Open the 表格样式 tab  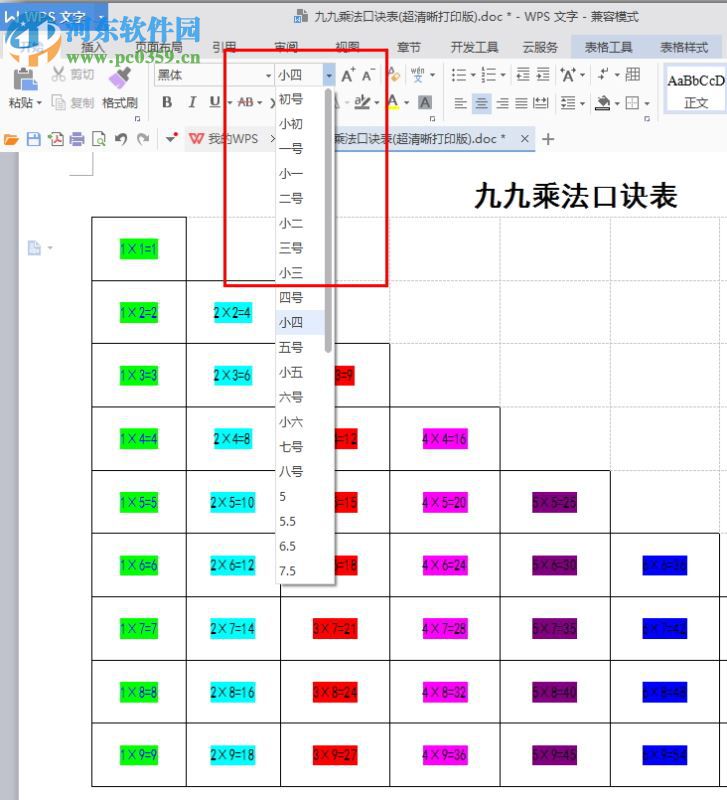coord(684,47)
